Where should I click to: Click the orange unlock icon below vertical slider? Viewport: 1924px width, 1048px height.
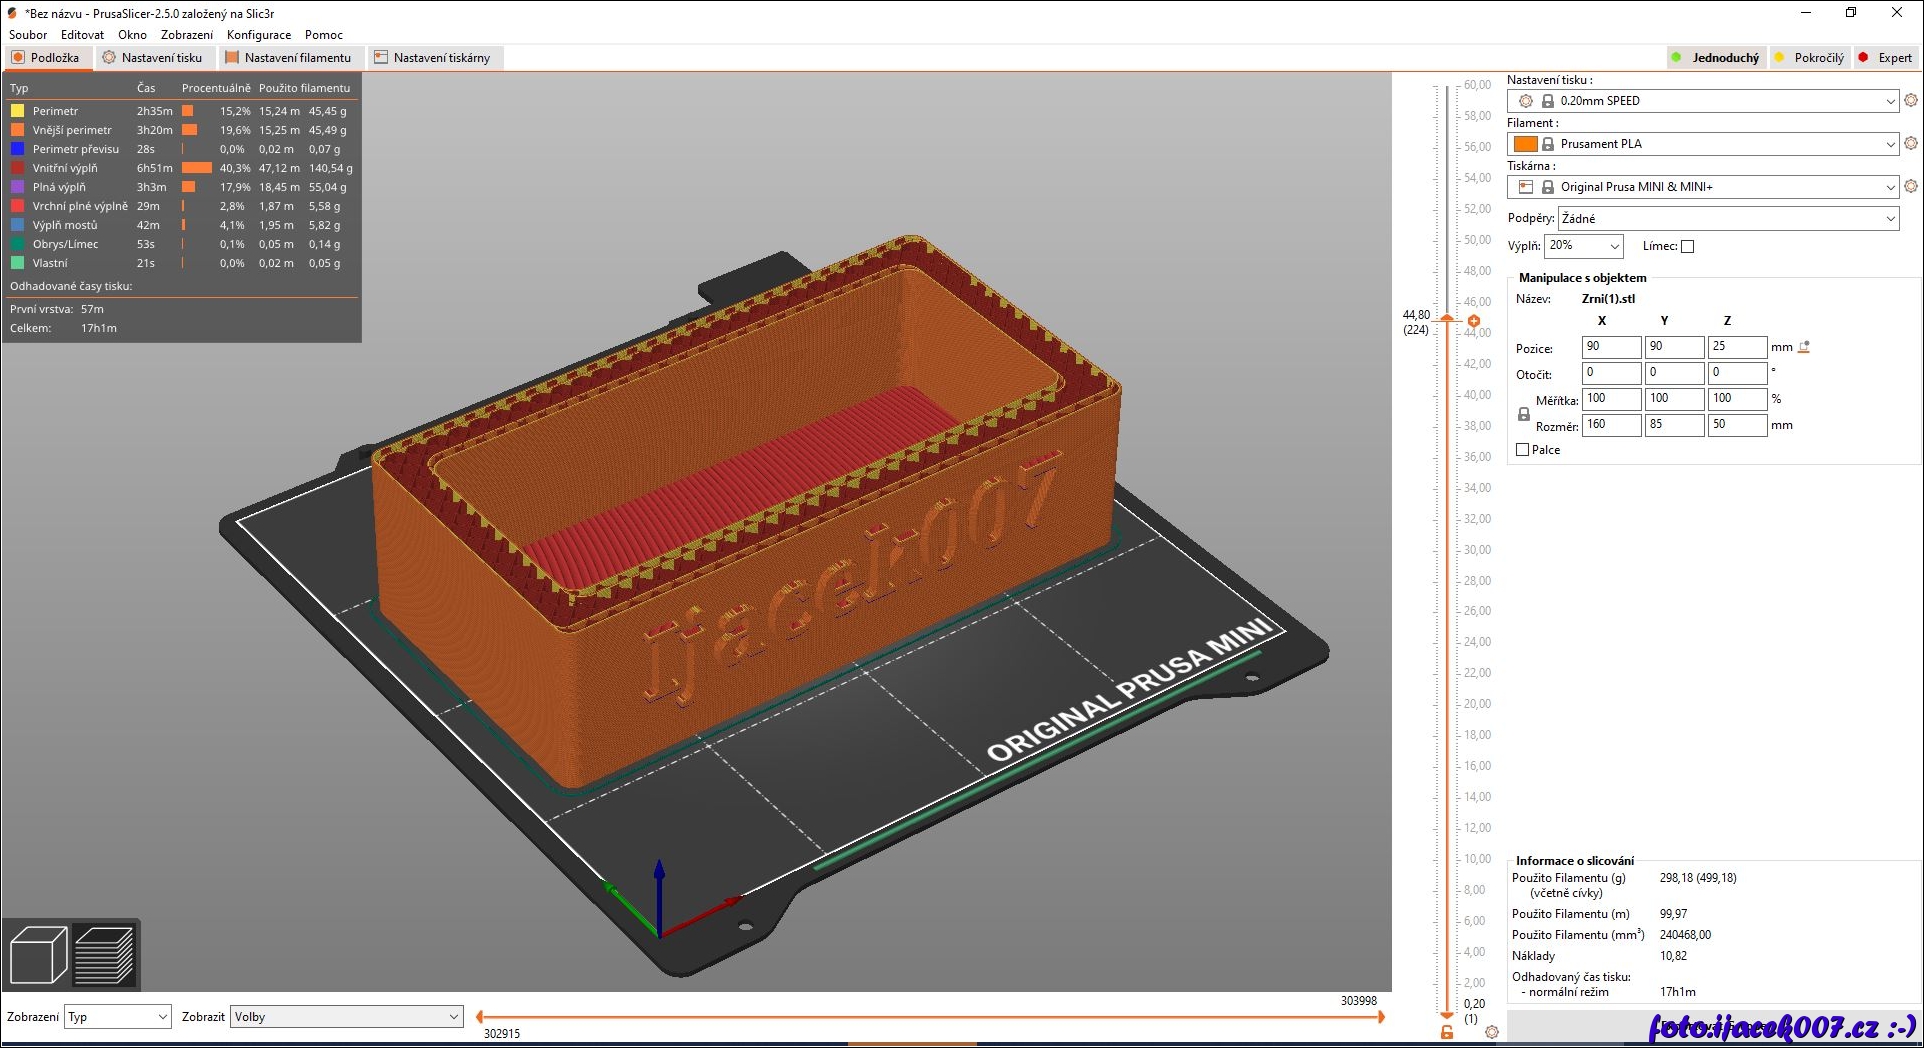pyautogui.click(x=1446, y=1032)
